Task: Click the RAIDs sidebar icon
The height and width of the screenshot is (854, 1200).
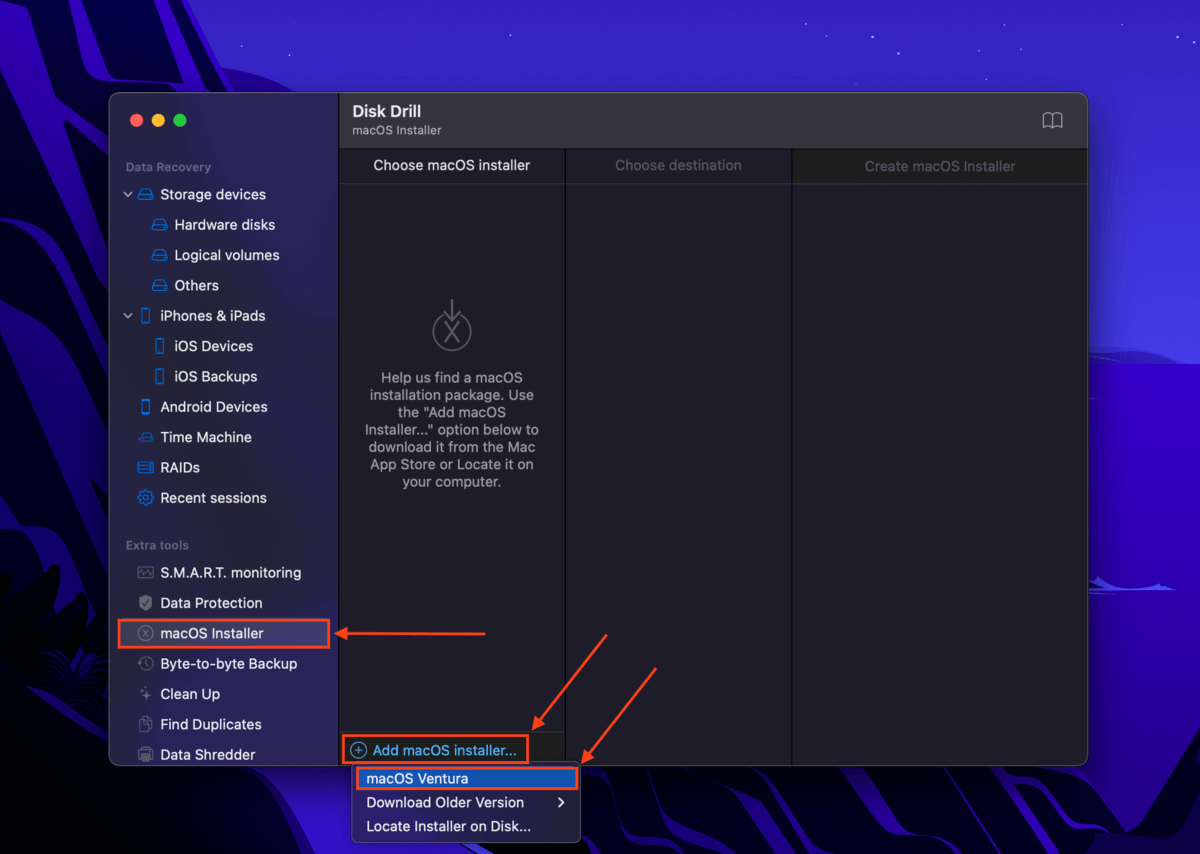Action: pos(146,468)
